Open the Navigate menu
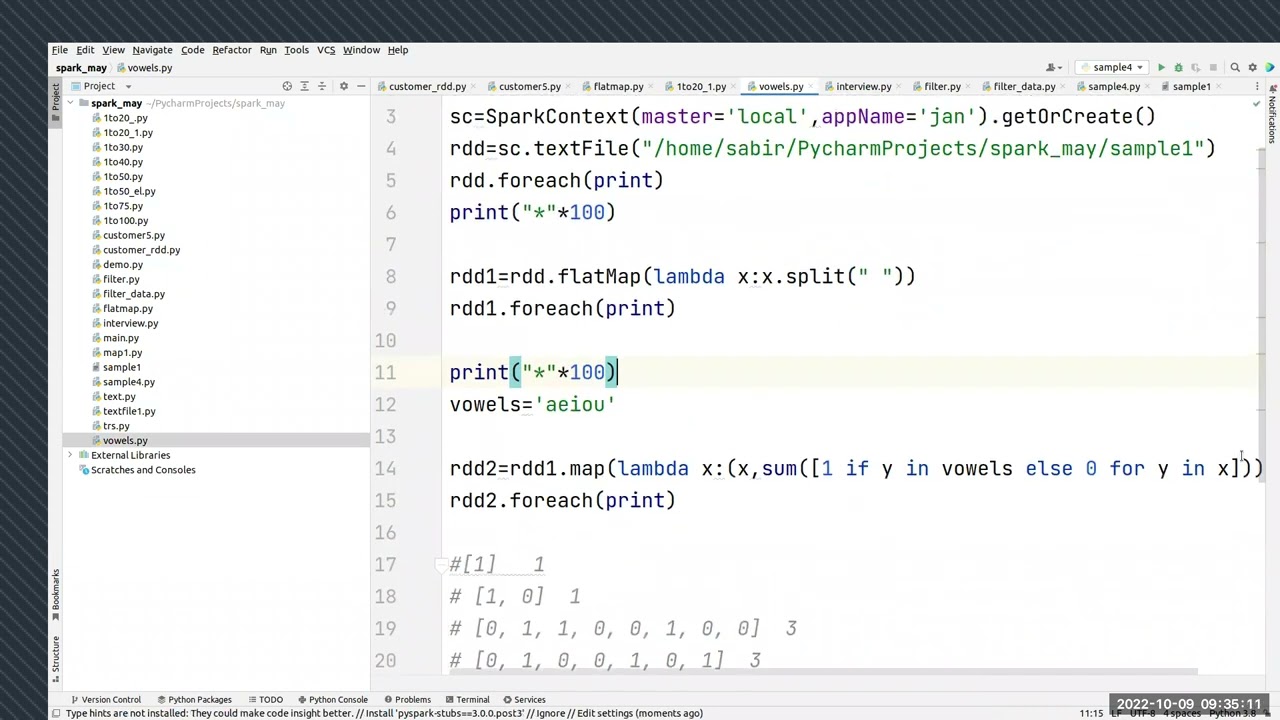The image size is (1280, 720). tap(152, 50)
